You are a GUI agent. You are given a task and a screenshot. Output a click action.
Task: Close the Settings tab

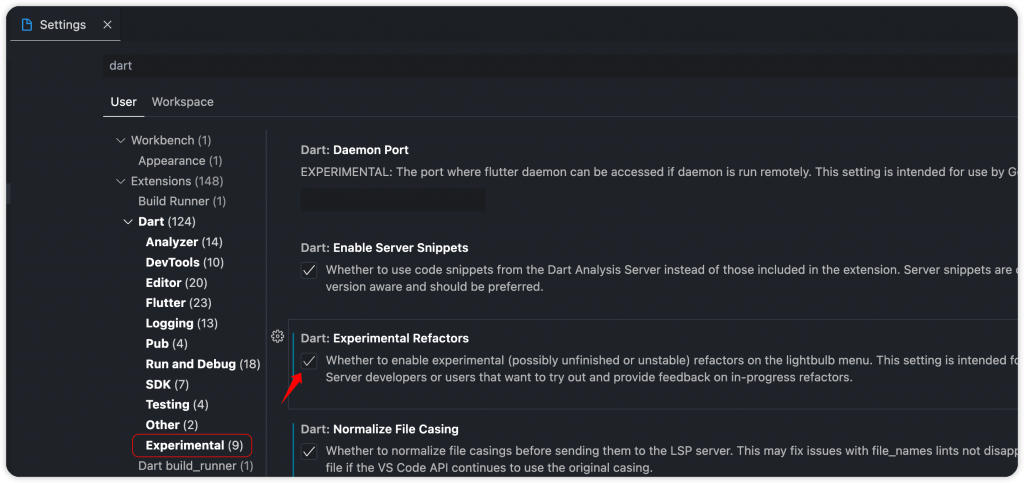click(108, 25)
